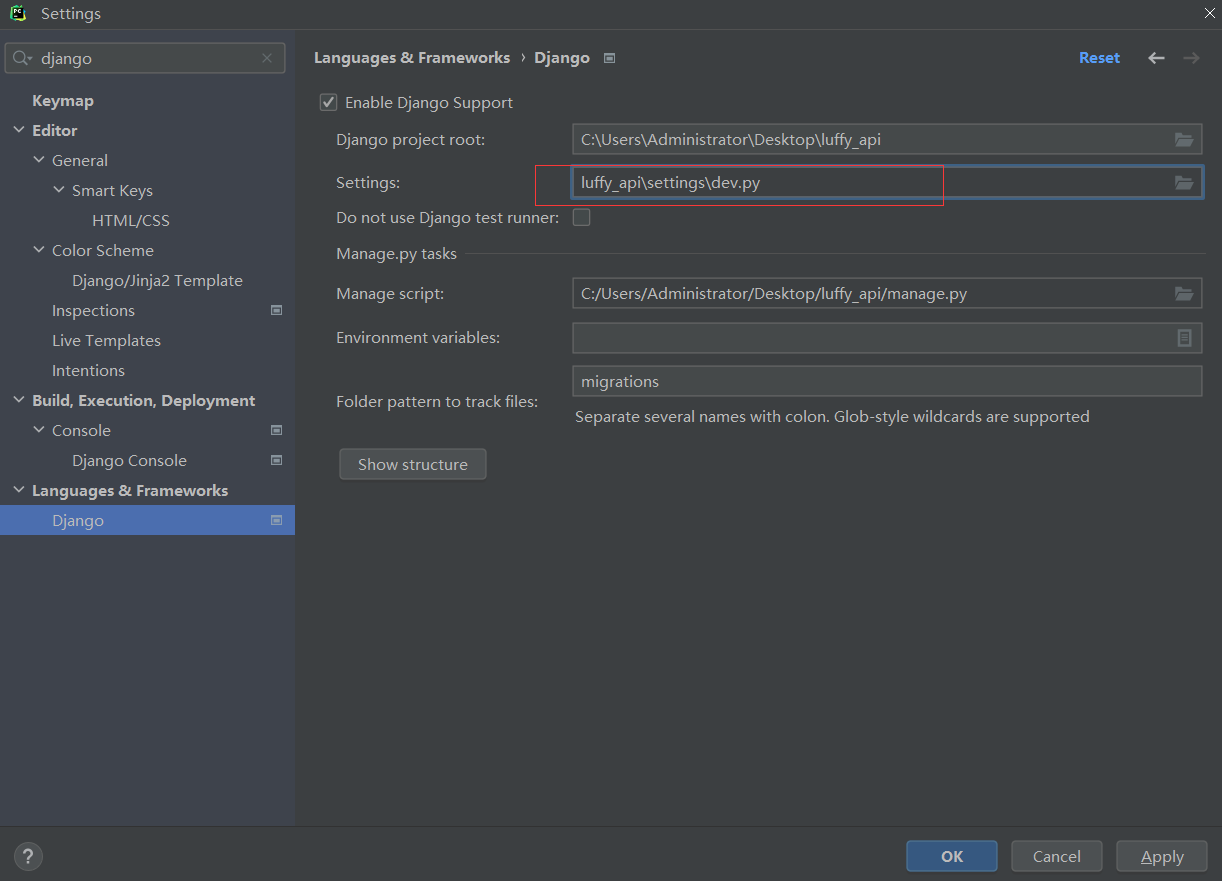This screenshot has width=1222, height=881.
Task: Confirm with the OK button
Action: pos(952,856)
